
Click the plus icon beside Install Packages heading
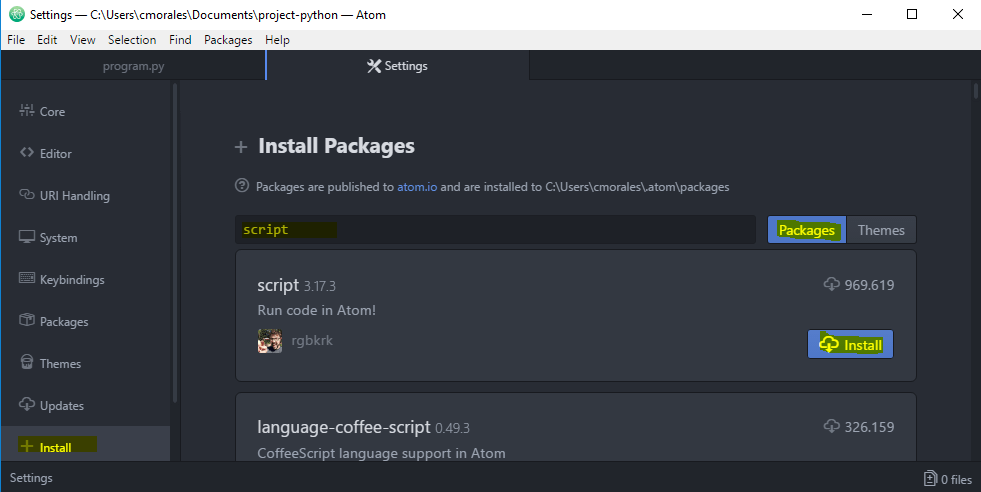click(241, 147)
